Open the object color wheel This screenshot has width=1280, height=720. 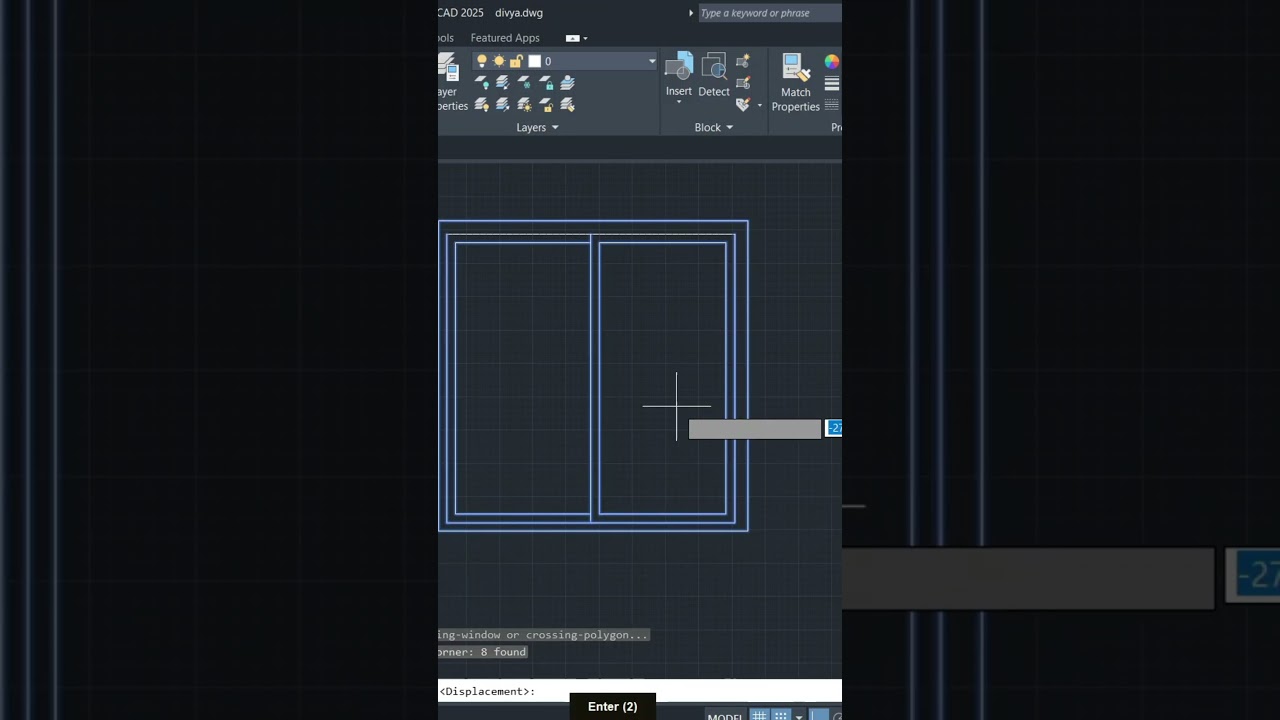(832, 62)
